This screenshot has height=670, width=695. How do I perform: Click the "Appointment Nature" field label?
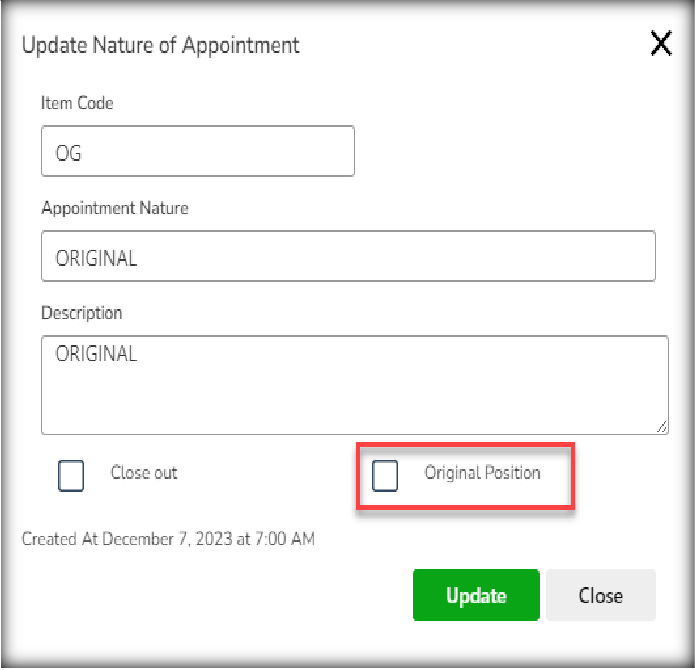115,208
